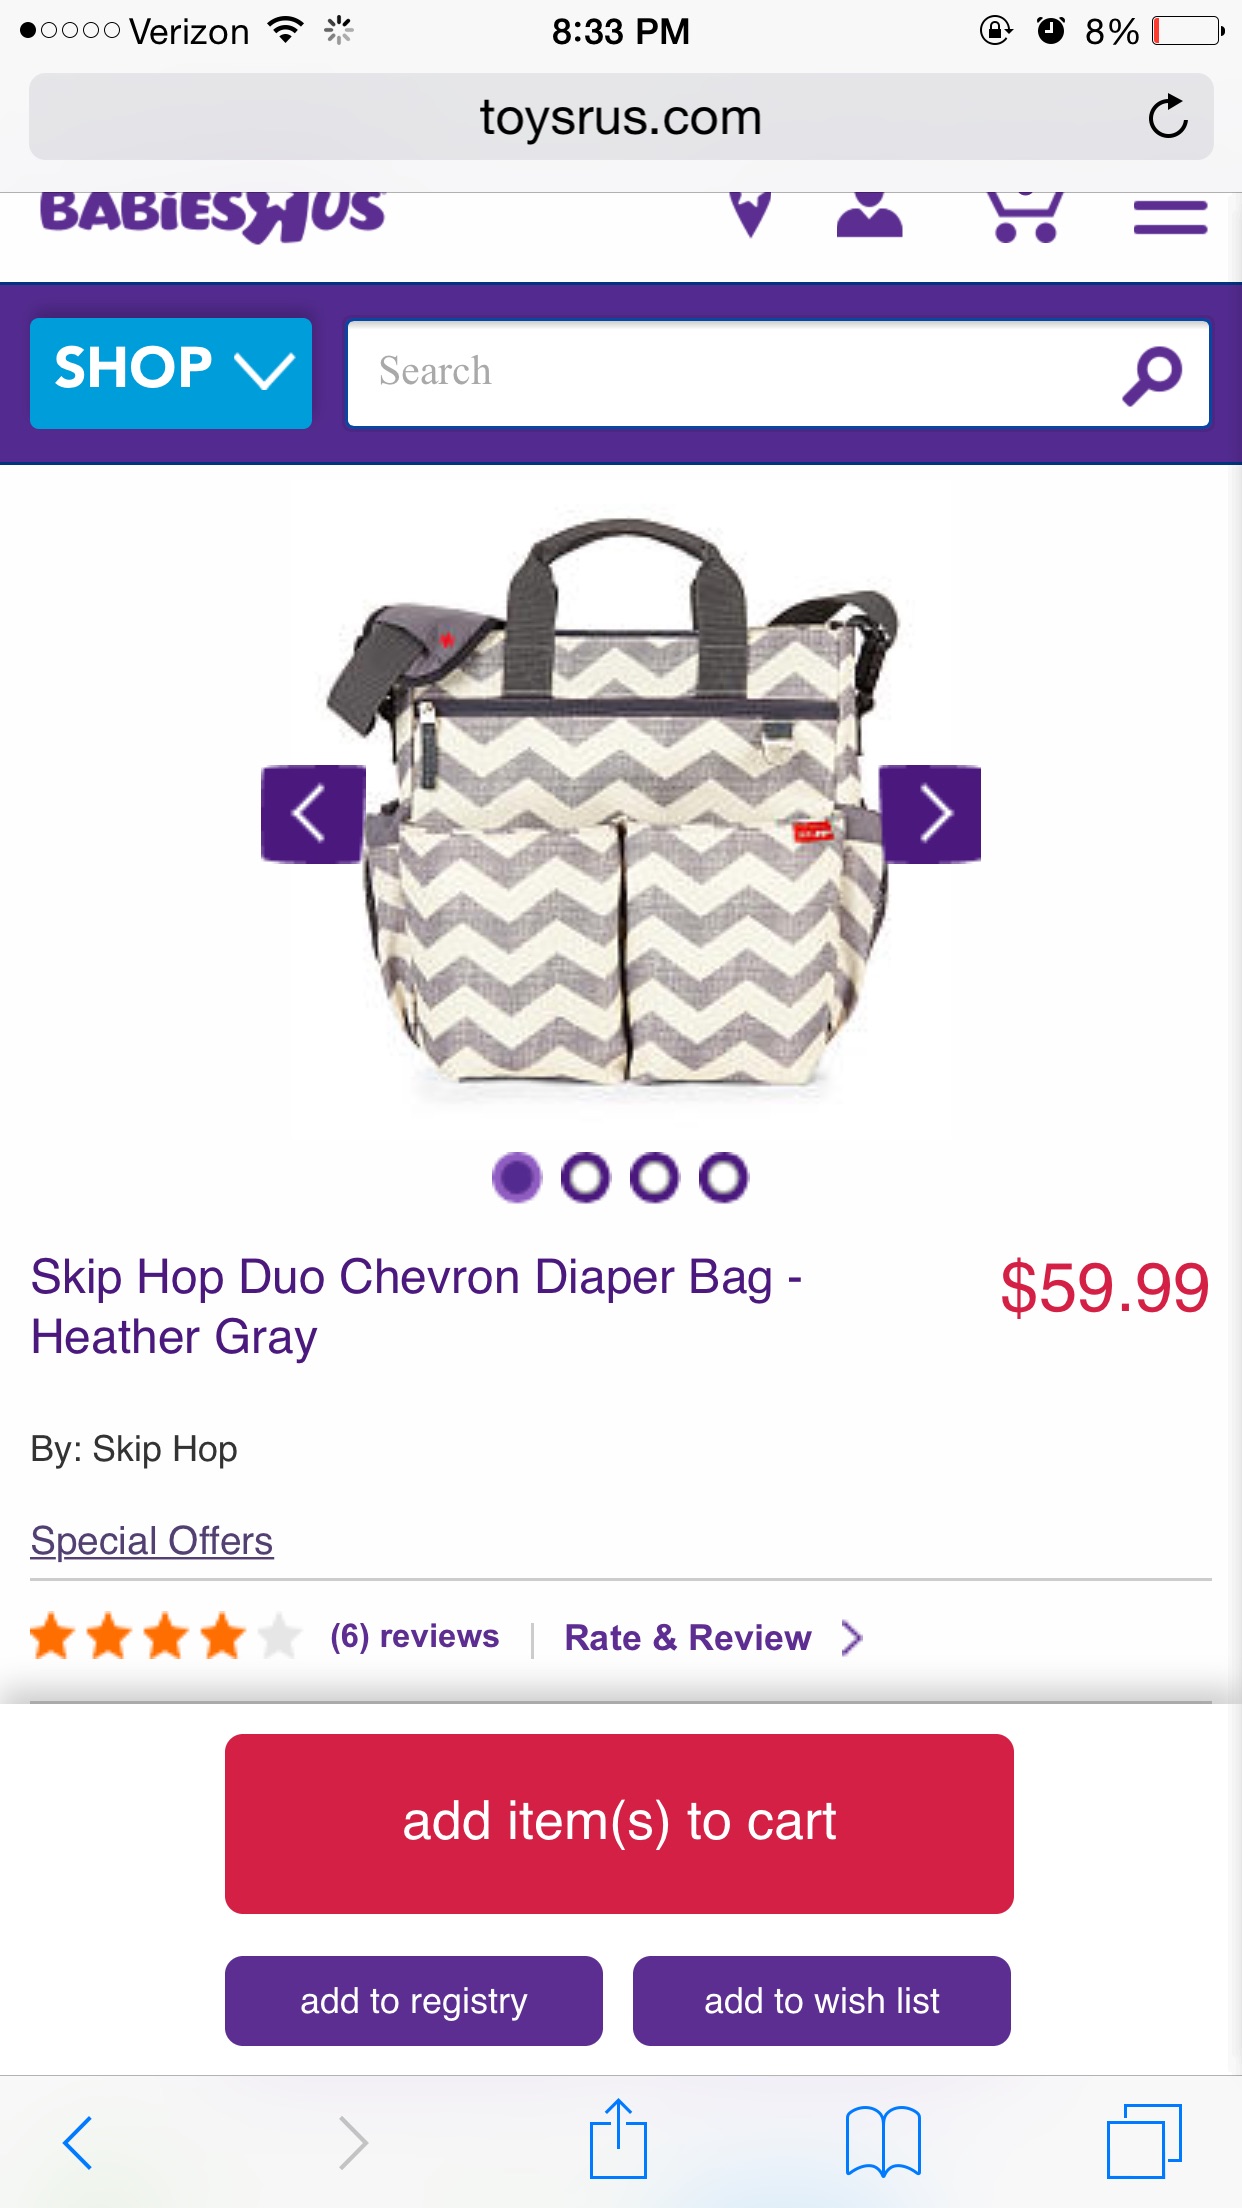The image size is (1242, 2208).
Task: Select the fourth image carousel dot
Action: tap(723, 1177)
